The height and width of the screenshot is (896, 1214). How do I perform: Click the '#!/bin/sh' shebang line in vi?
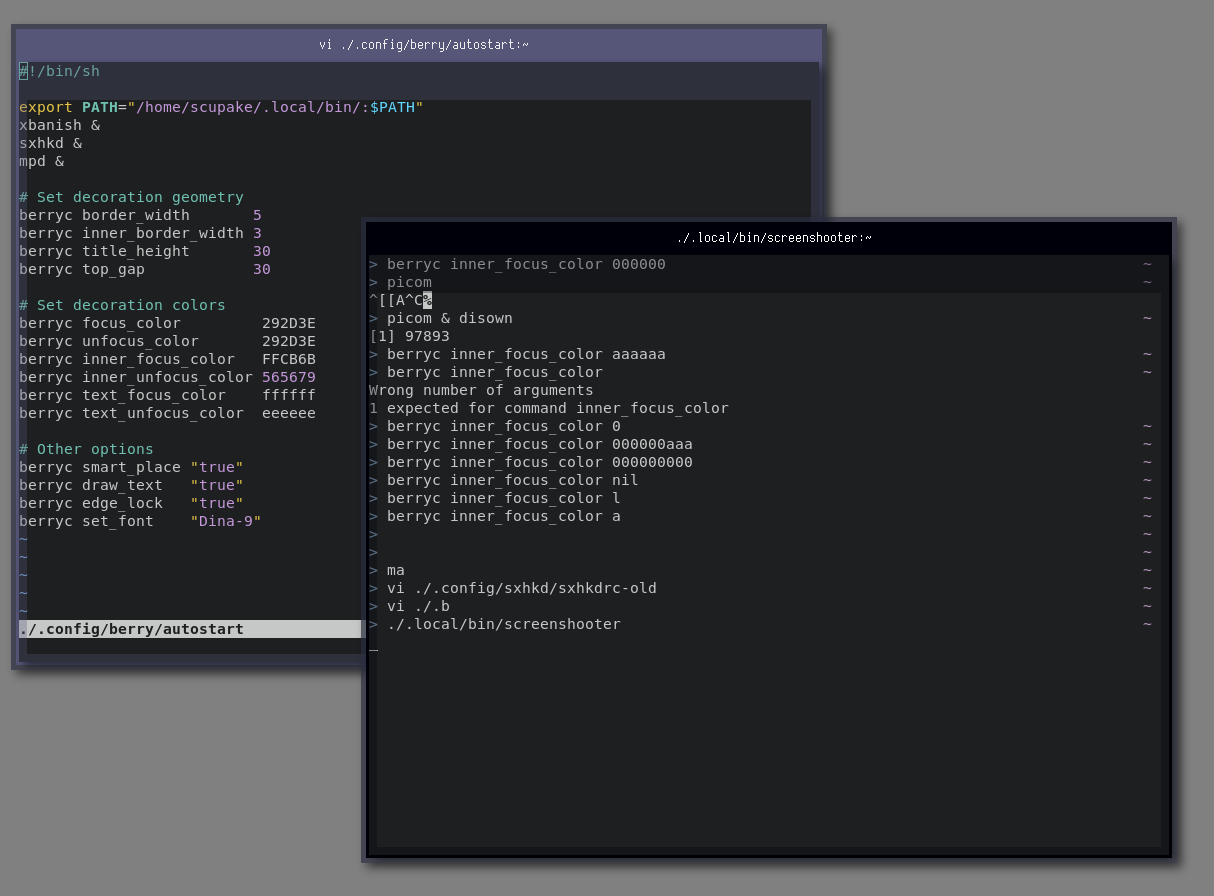59,71
